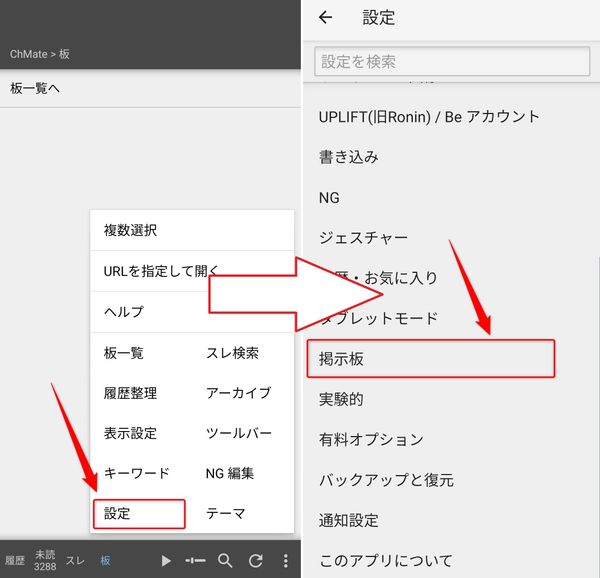600x578 pixels.
Task: Open the 掲示板 settings entry
Action: 430,359
